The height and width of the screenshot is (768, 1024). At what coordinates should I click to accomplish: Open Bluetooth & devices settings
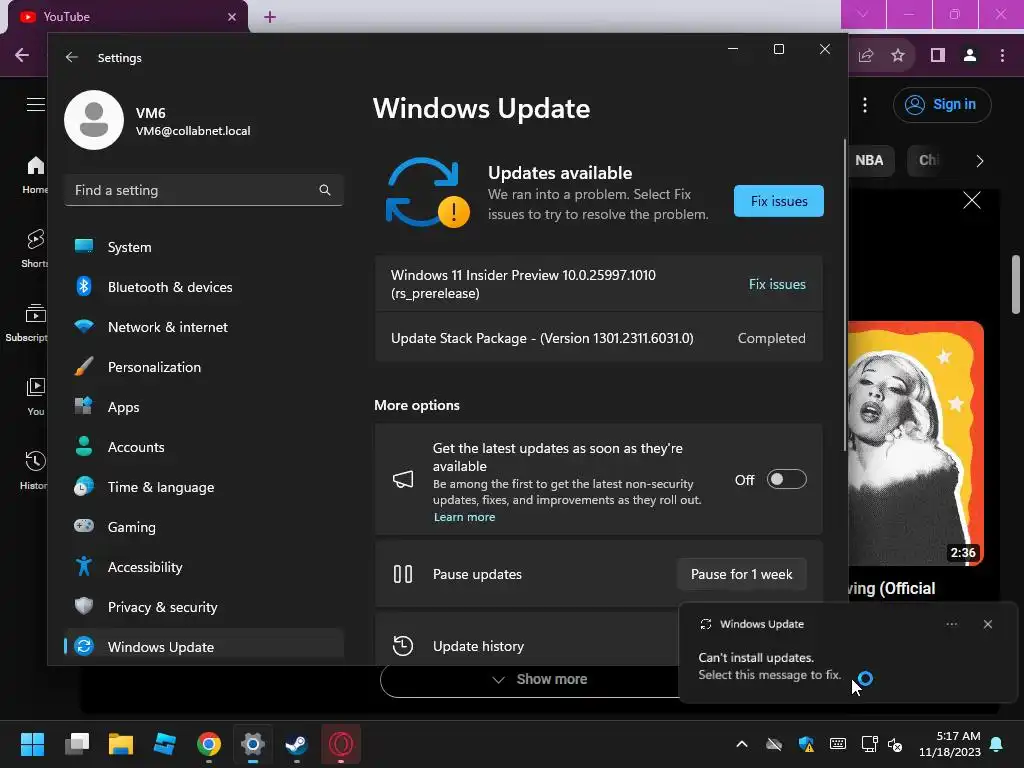(x=204, y=287)
